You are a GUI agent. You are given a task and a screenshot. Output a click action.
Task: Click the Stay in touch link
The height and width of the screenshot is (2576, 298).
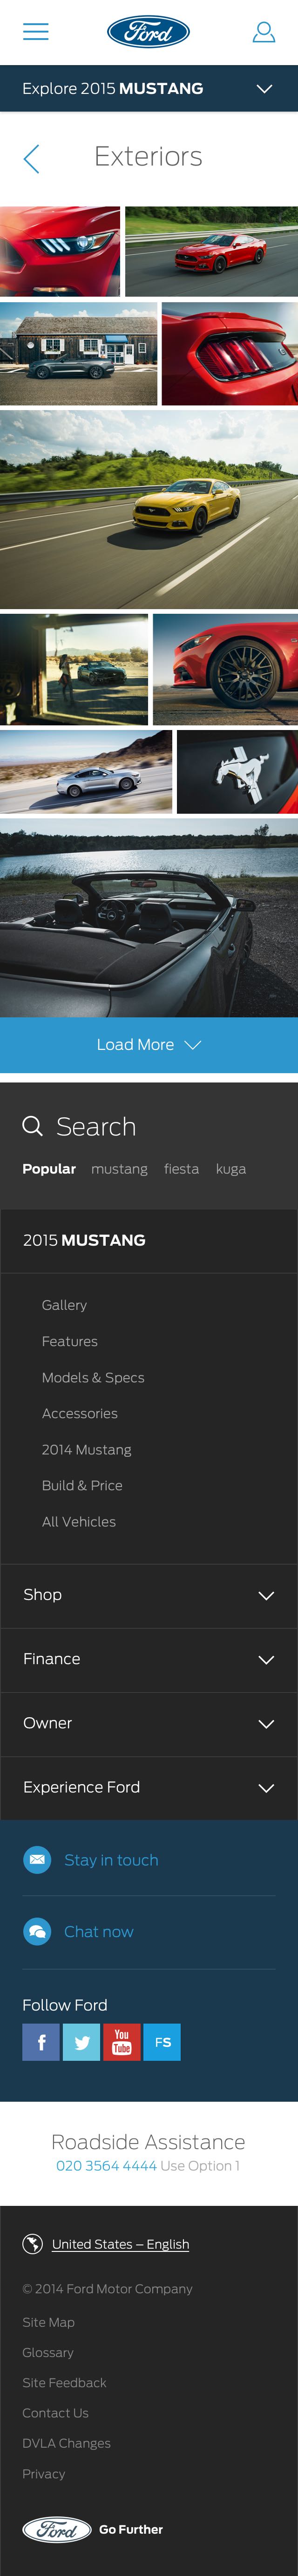(111, 1860)
